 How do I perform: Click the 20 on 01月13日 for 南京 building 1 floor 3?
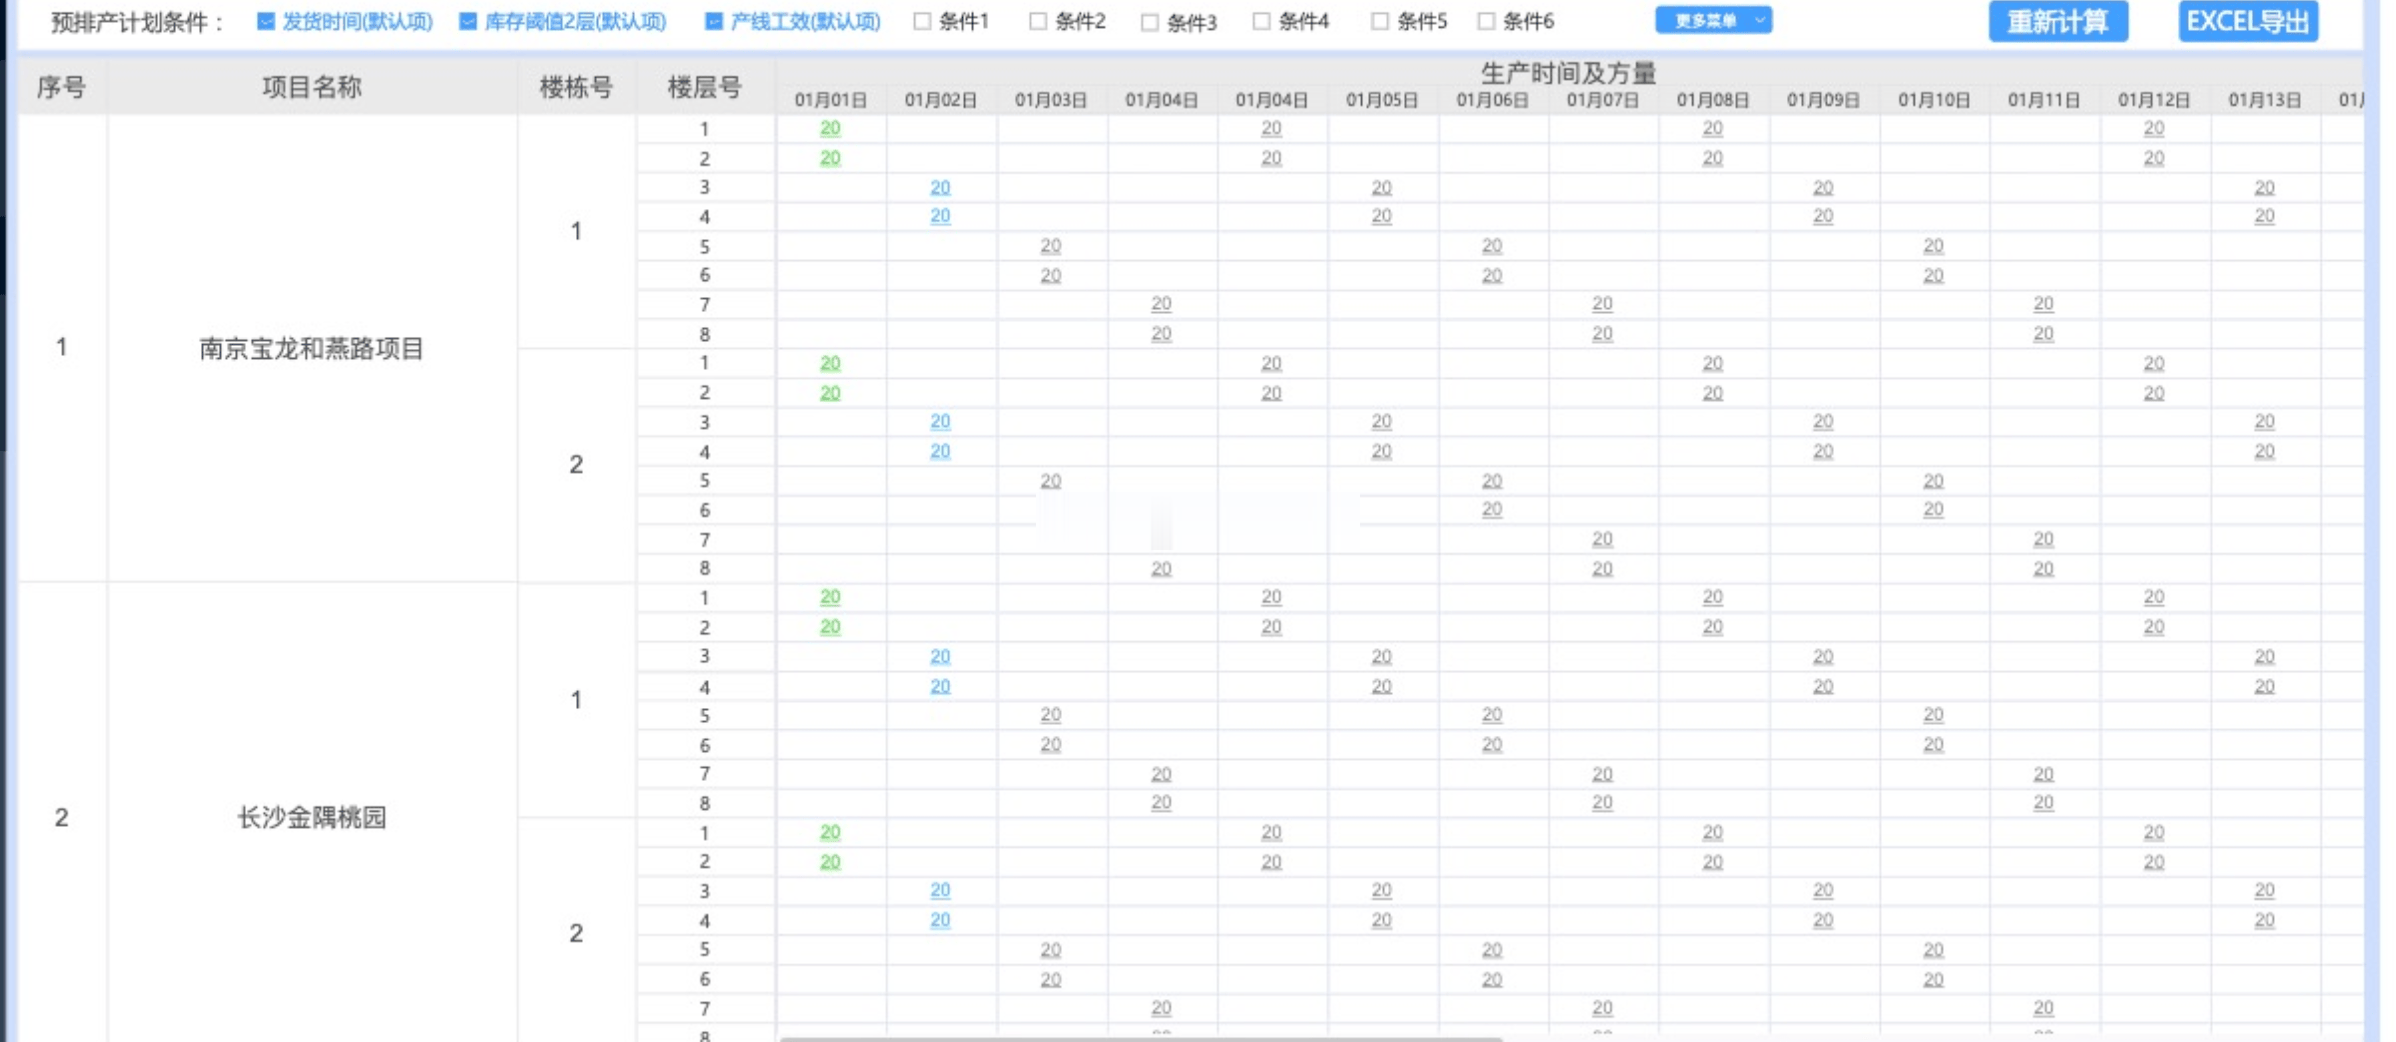pos(2264,187)
